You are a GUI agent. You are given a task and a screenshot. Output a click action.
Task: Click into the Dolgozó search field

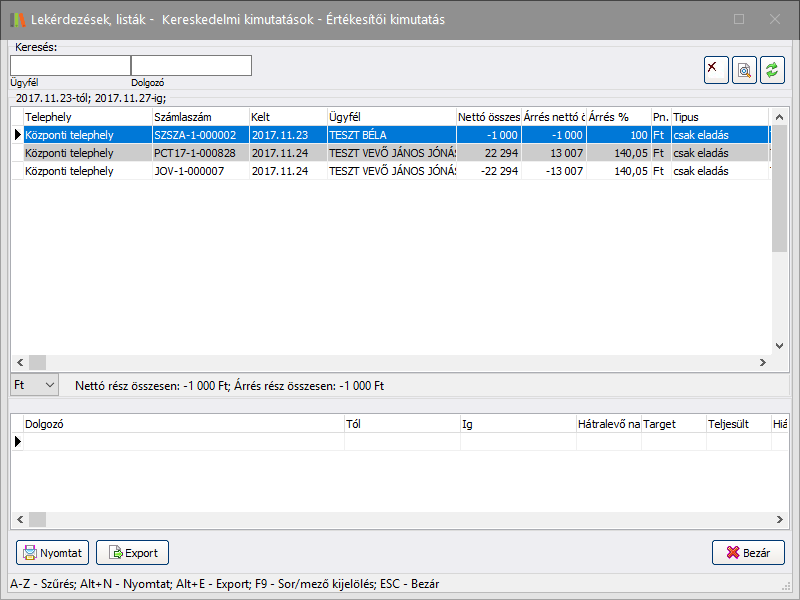(x=191, y=66)
